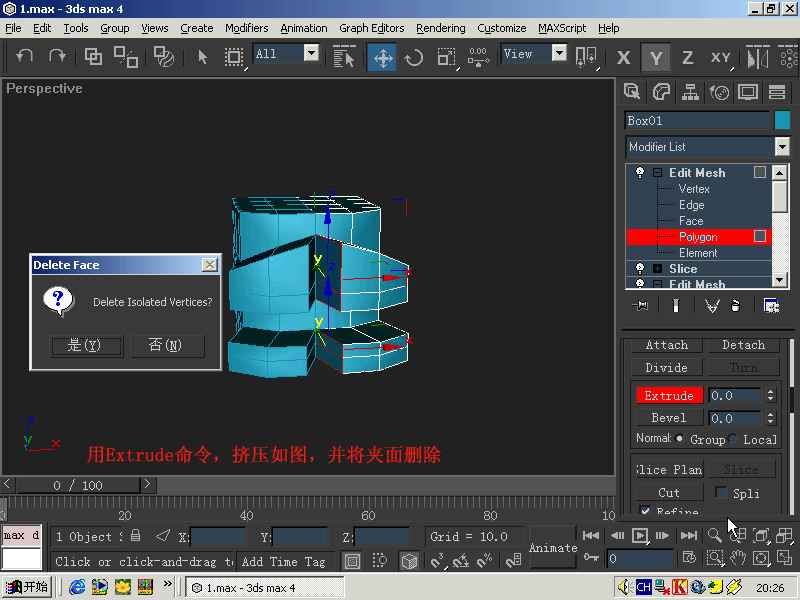800x600 pixels.
Task: Click the Windows 开始 Start button
Action: point(27,587)
